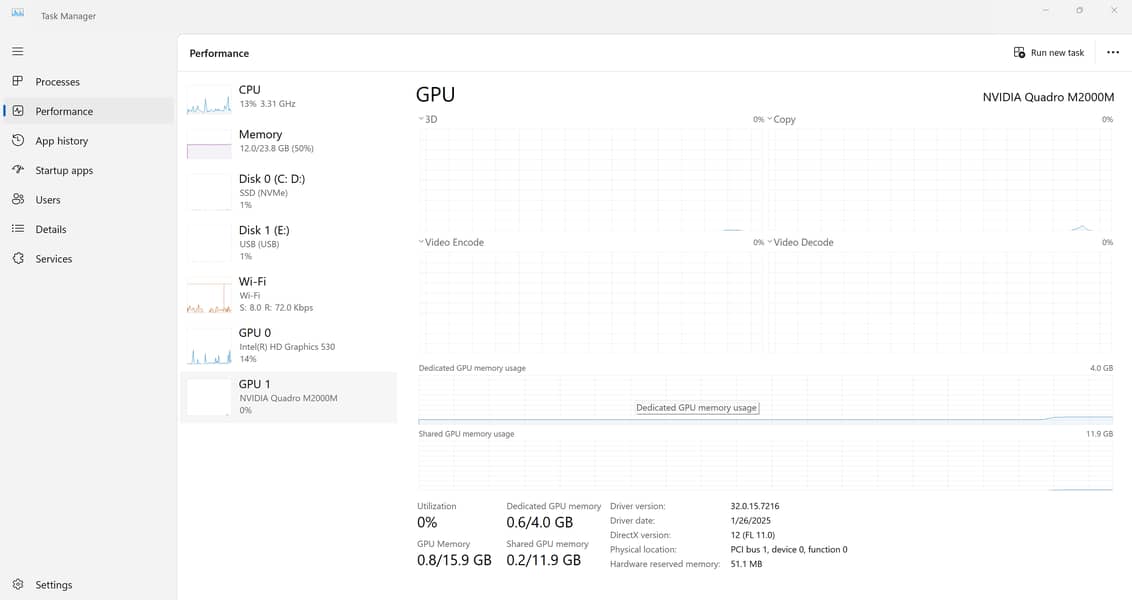Screen dimensions: 1132x600
Task: Open the Services page
Action: [53, 259]
